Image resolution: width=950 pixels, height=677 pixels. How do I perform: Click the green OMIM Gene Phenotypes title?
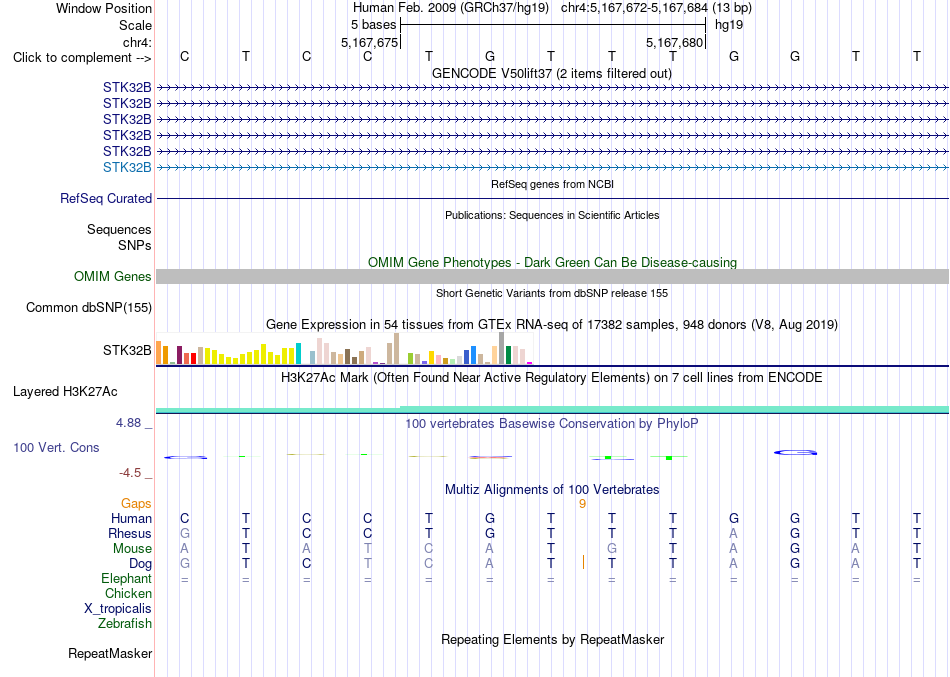552,262
